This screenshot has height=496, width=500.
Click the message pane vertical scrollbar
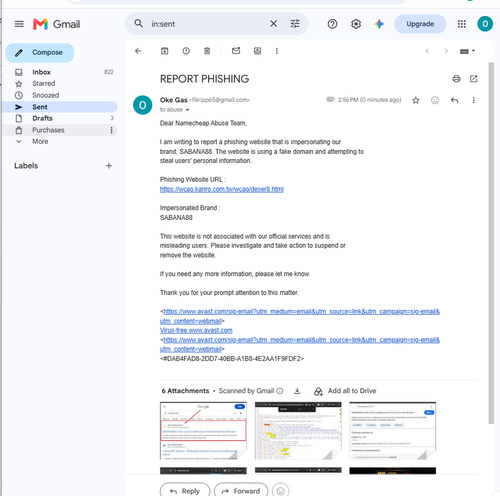click(491, 243)
